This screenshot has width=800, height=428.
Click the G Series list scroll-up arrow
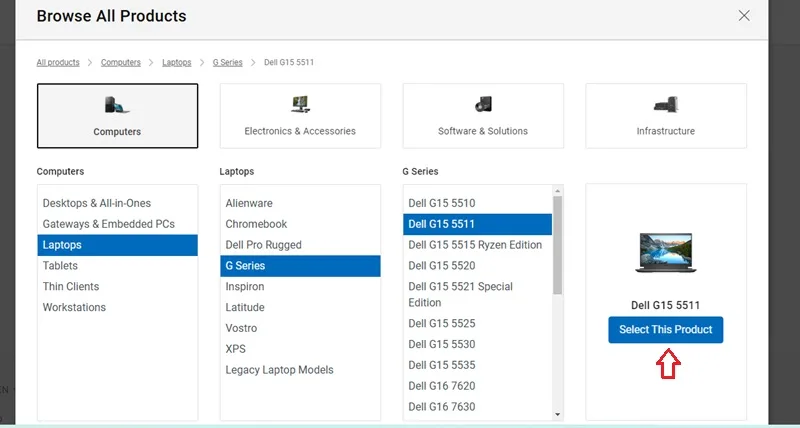(x=558, y=191)
